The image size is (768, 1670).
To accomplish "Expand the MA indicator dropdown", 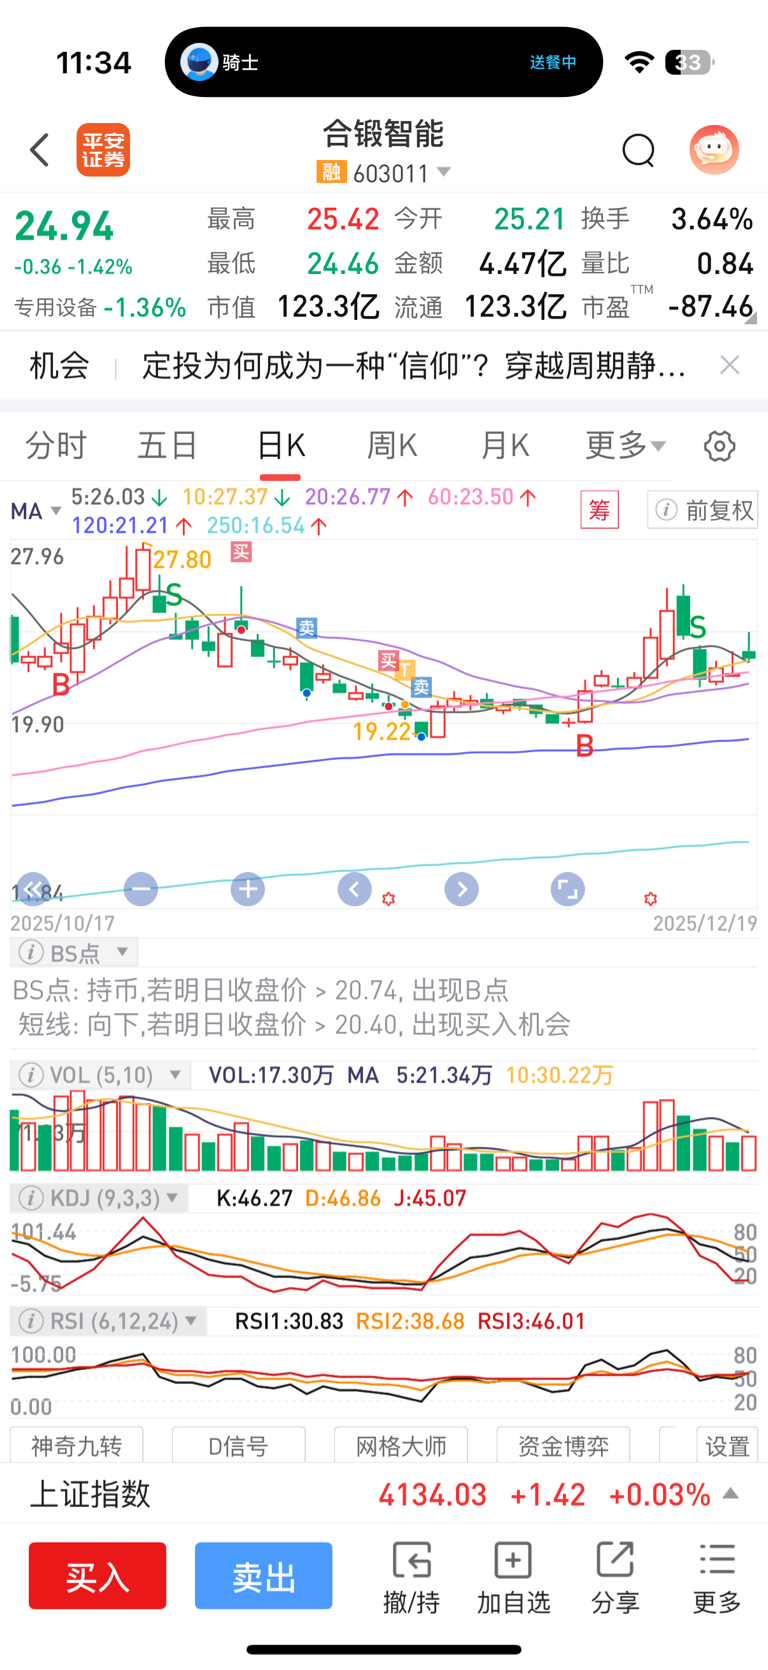I will click(57, 511).
